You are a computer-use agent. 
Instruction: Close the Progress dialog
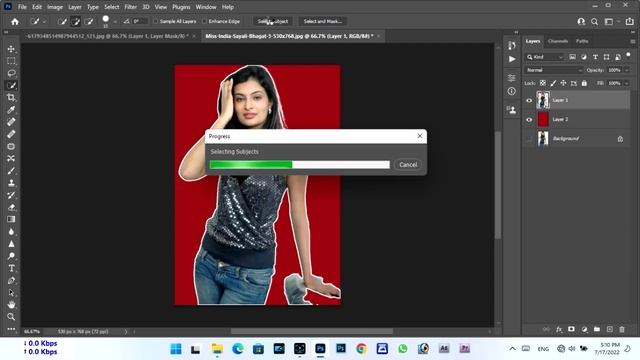pos(420,136)
